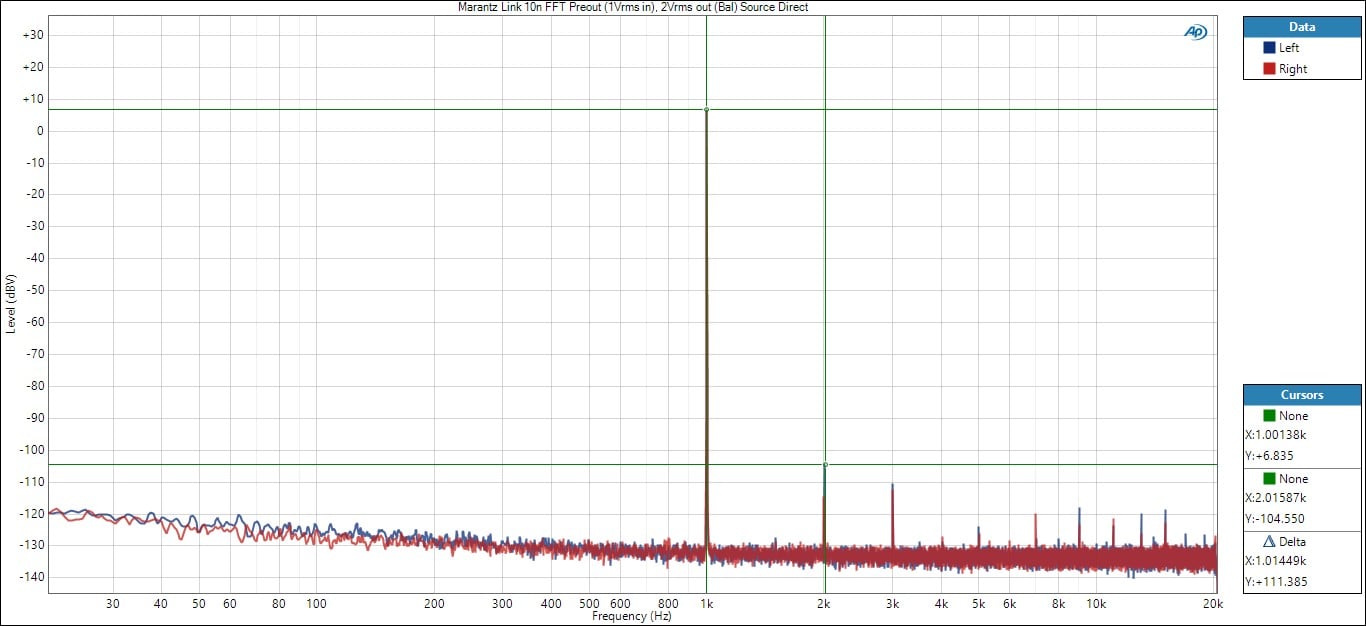
Task: Click the green square above X:1.00138k
Action: (x=1269, y=415)
